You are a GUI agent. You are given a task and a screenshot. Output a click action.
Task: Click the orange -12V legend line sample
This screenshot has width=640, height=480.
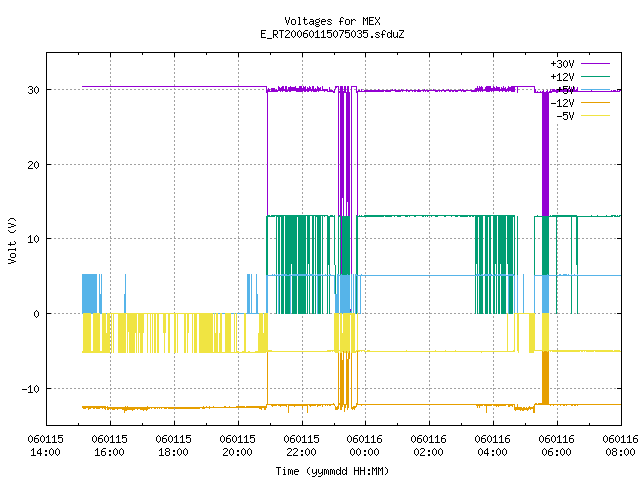[595, 102]
